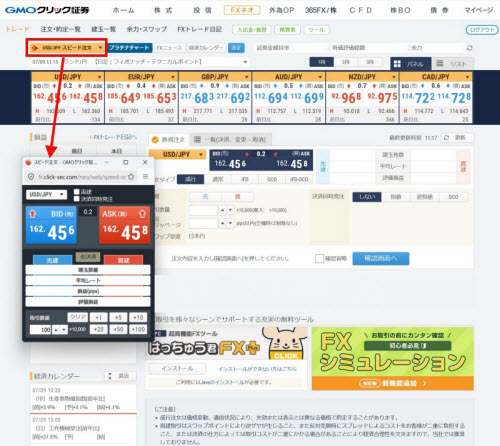Image resolution: width=500 pixels, height=446 pixels.
Task: Add +100 to trade quantity
Action: (138, 329)
